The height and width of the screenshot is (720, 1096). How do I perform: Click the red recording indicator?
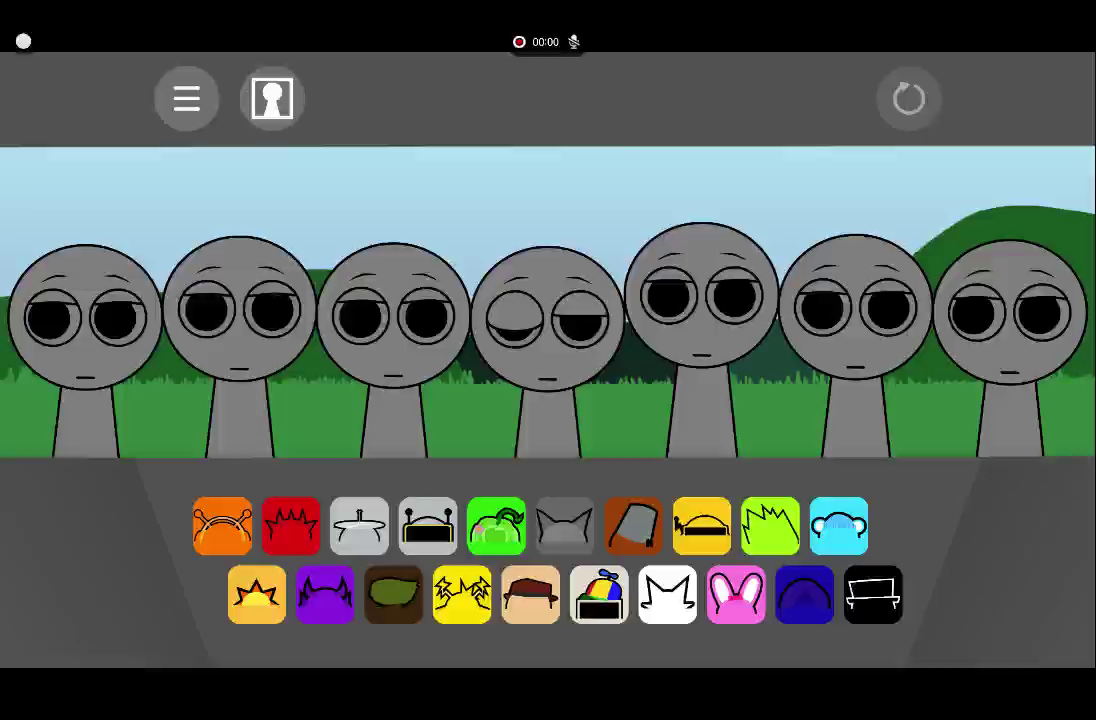point(519,42)
